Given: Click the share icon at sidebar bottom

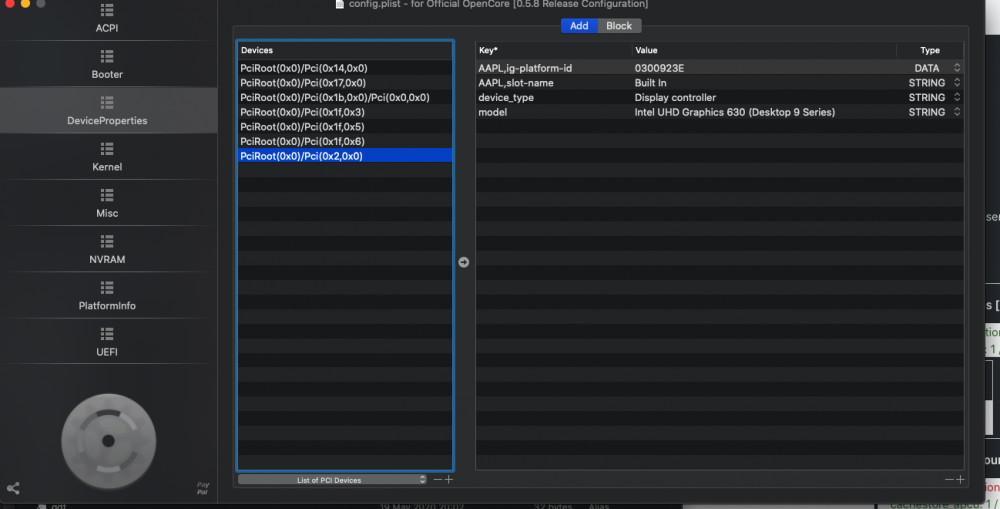Looking at the screenshot, I should coord(13,489).
